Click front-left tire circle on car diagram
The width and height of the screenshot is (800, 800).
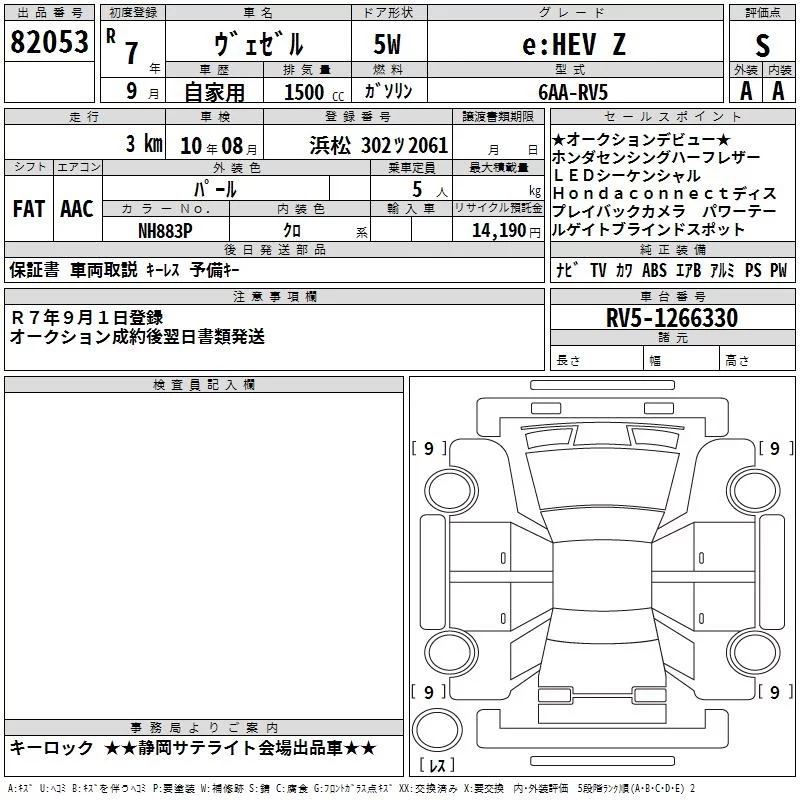coord(451,491)
